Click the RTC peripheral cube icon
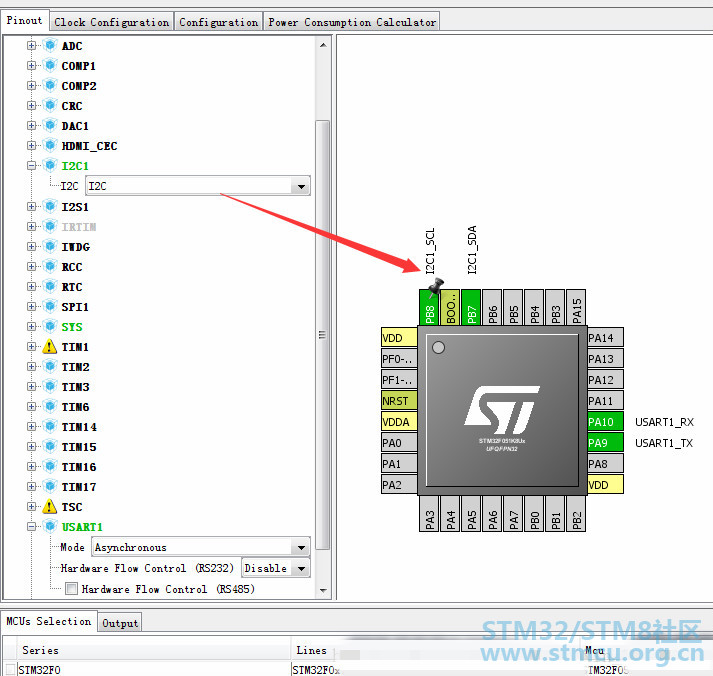The image size is (713, 676). click(50, 286)
